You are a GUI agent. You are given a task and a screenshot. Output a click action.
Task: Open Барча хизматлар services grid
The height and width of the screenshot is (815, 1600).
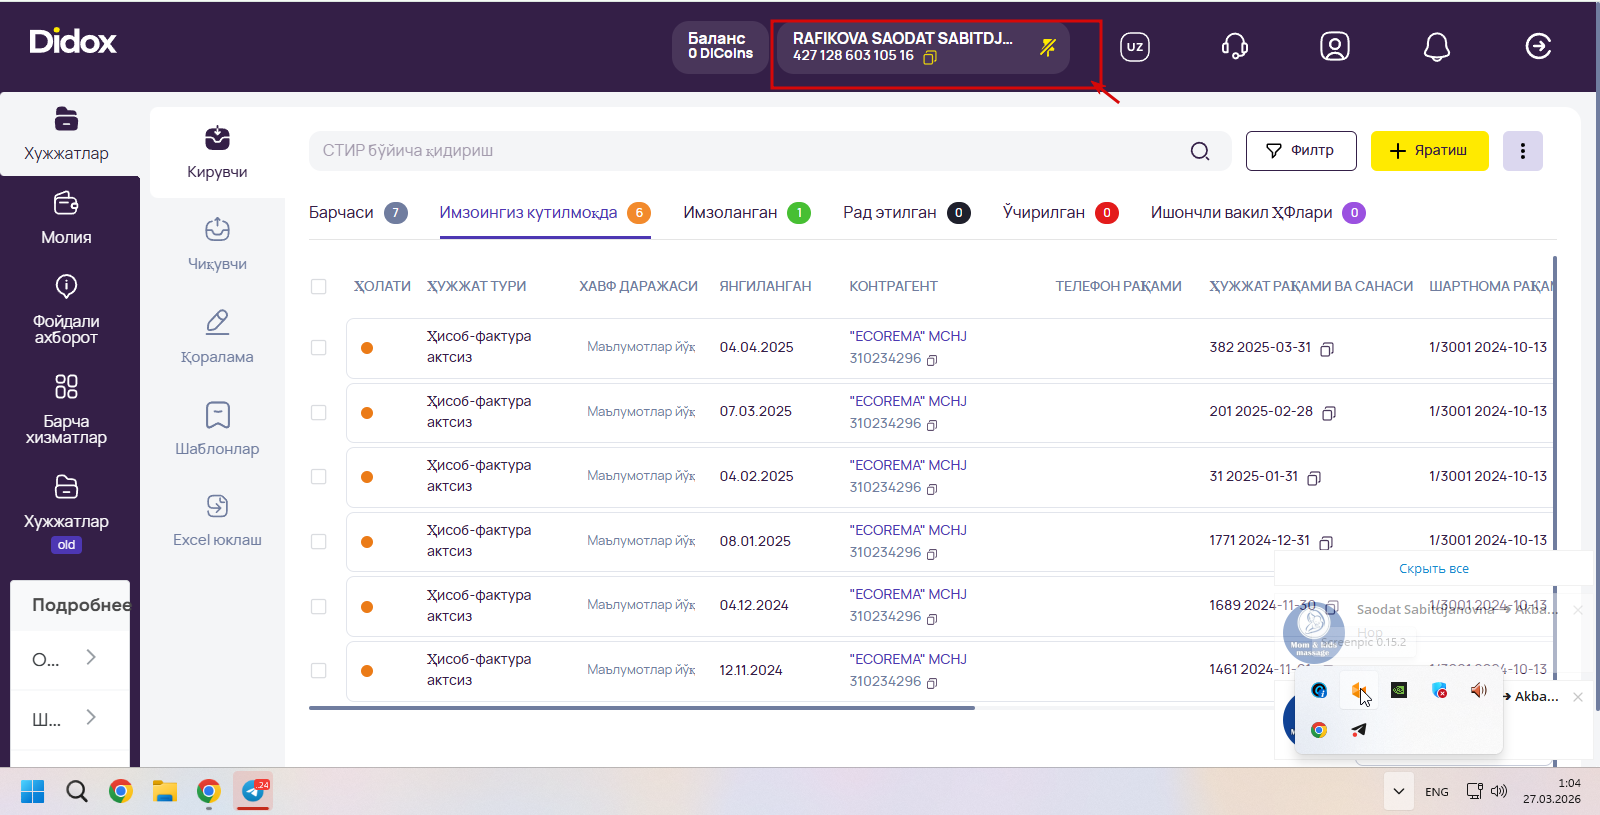click(66, 409)
